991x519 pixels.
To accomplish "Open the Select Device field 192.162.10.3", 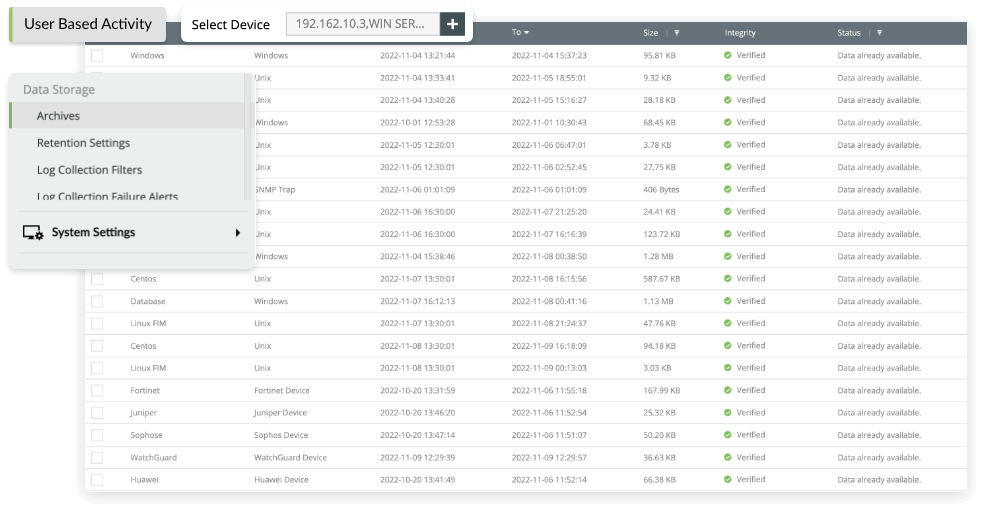I will coord(361,24).
